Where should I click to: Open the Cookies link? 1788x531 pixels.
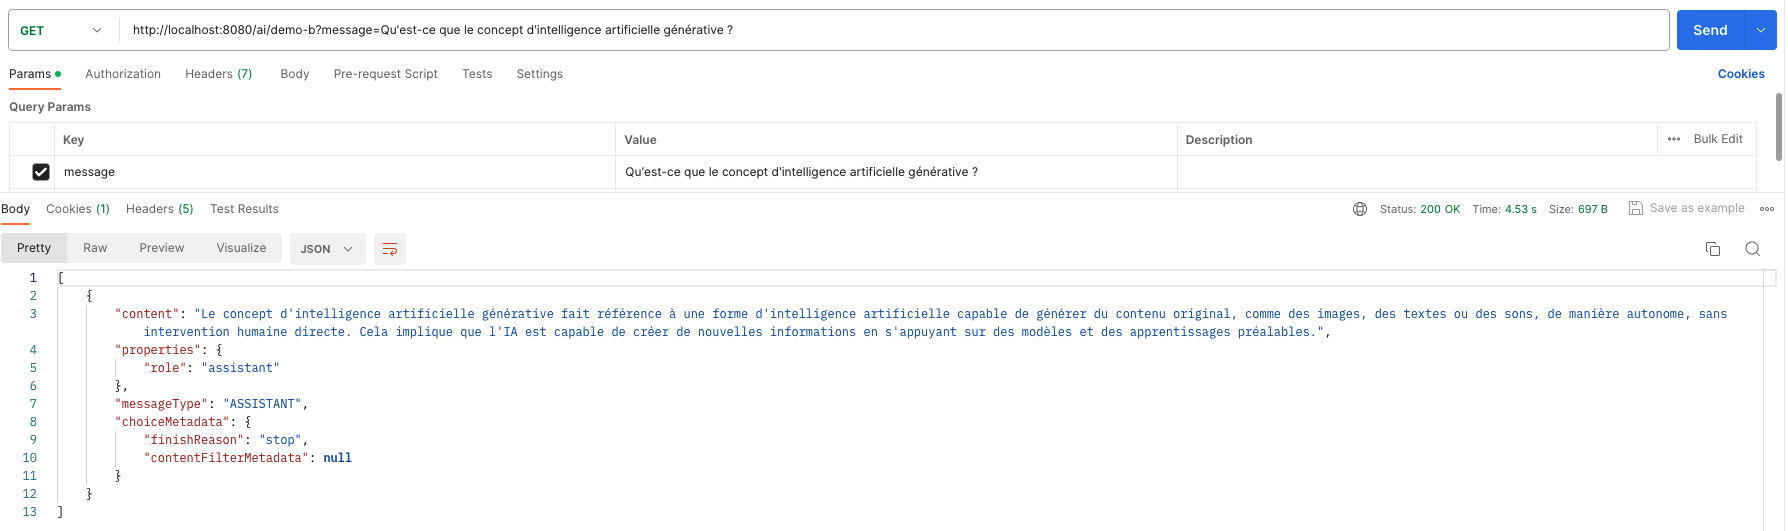click(1741, 74)
